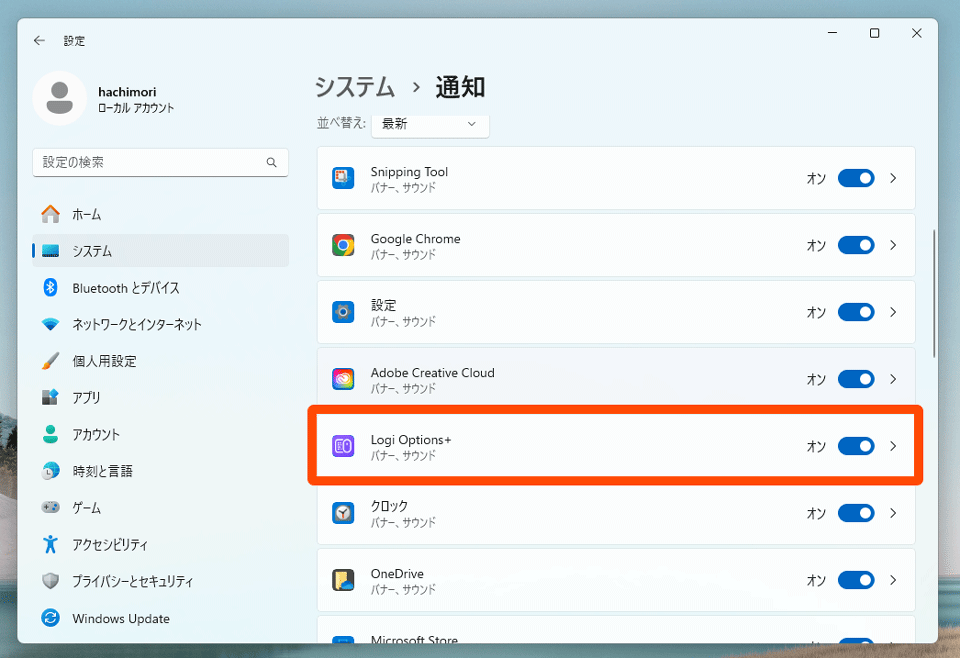Open Bluetooth とデバイス in sidebar
Screen dimensions: 960x658
pos(125,288)
